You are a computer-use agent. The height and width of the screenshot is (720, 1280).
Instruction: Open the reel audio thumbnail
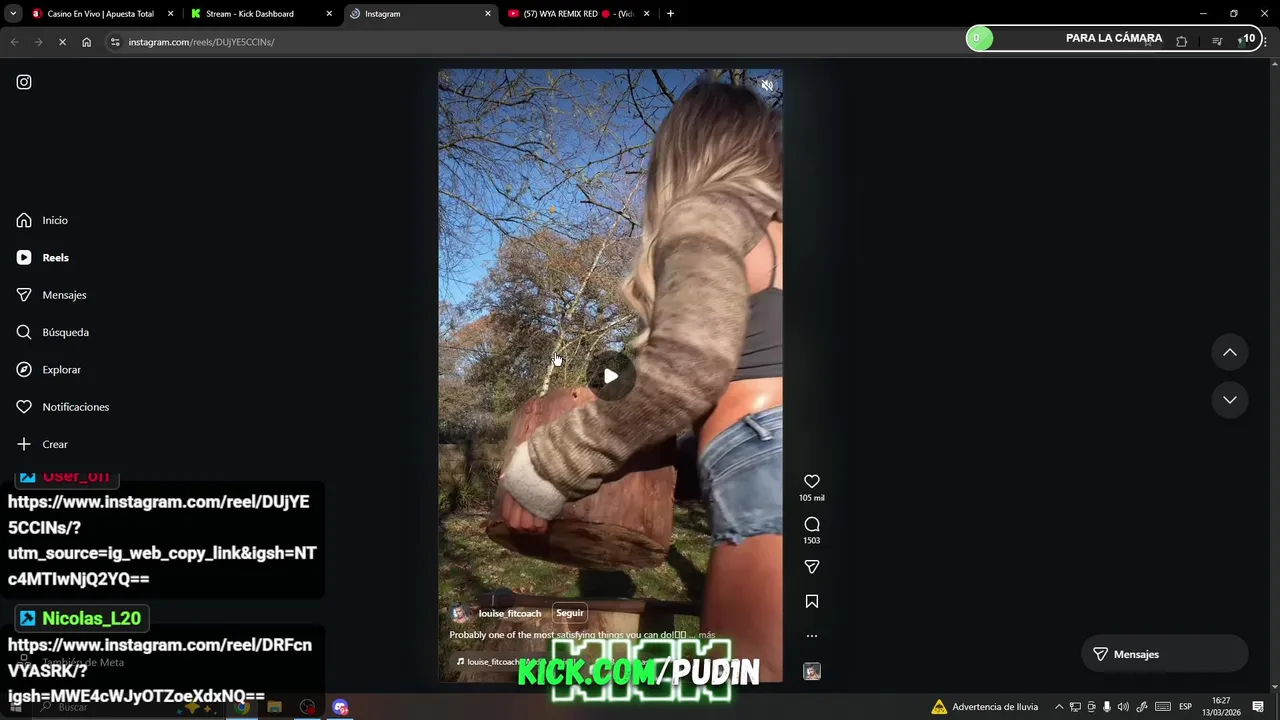[x=812, y=671]
